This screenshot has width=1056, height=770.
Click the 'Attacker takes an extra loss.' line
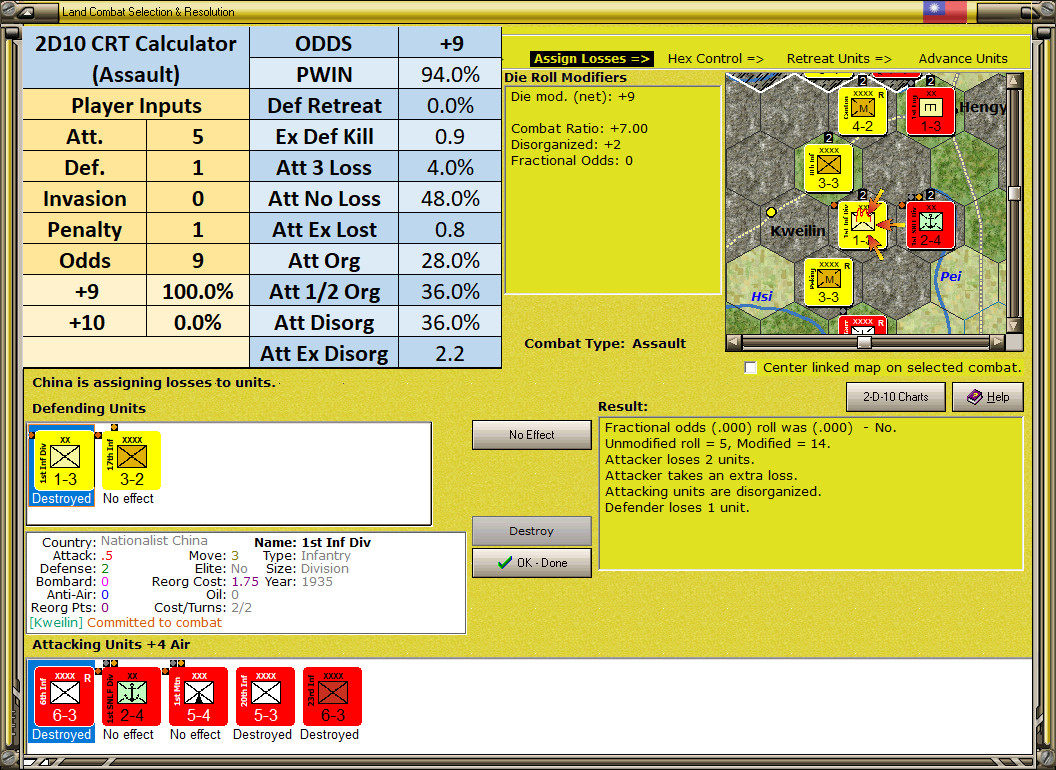coord(701,476)
